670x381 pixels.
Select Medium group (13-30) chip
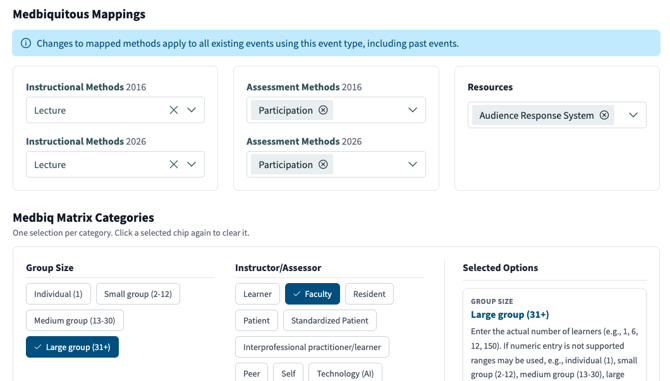pos(75,320)
